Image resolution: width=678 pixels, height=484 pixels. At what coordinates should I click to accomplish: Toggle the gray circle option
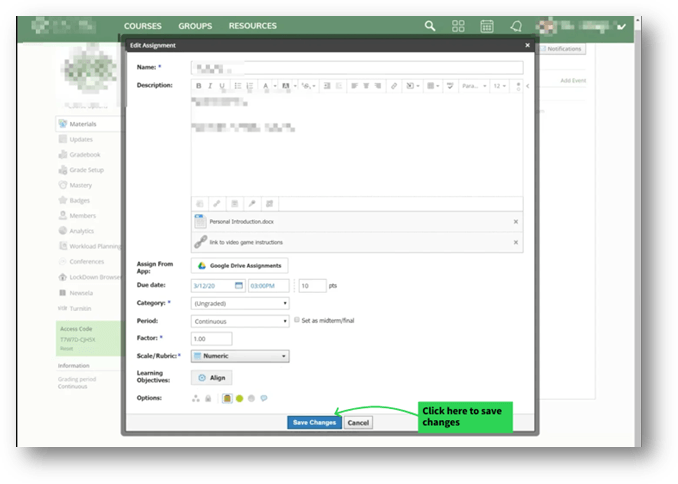(252, 398)
